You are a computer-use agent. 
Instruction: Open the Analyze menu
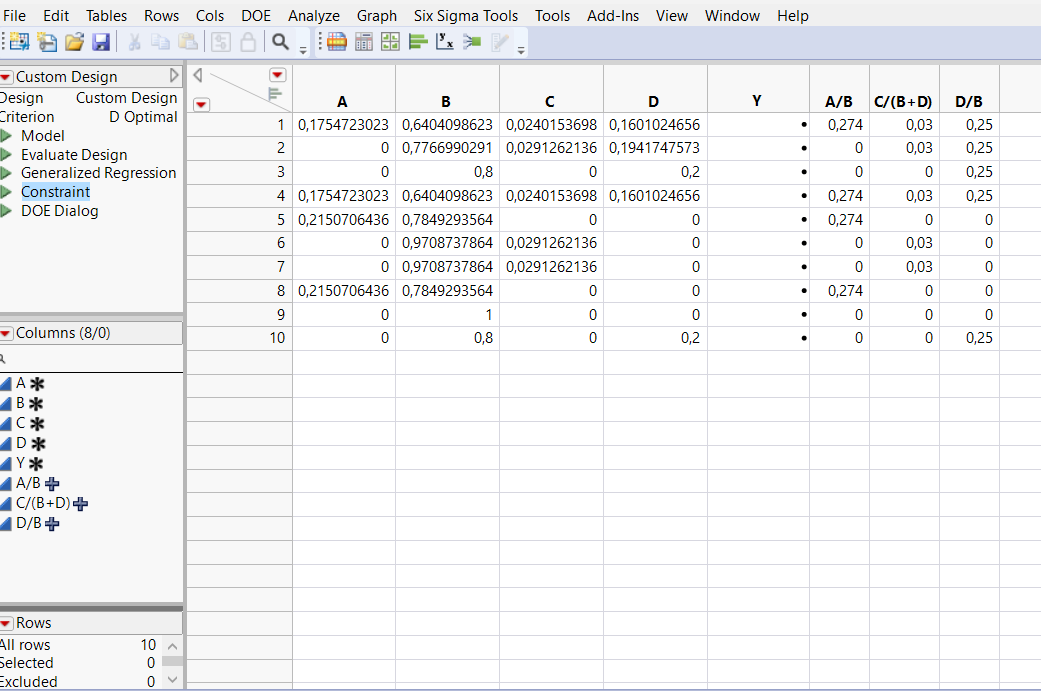[313, 15]
